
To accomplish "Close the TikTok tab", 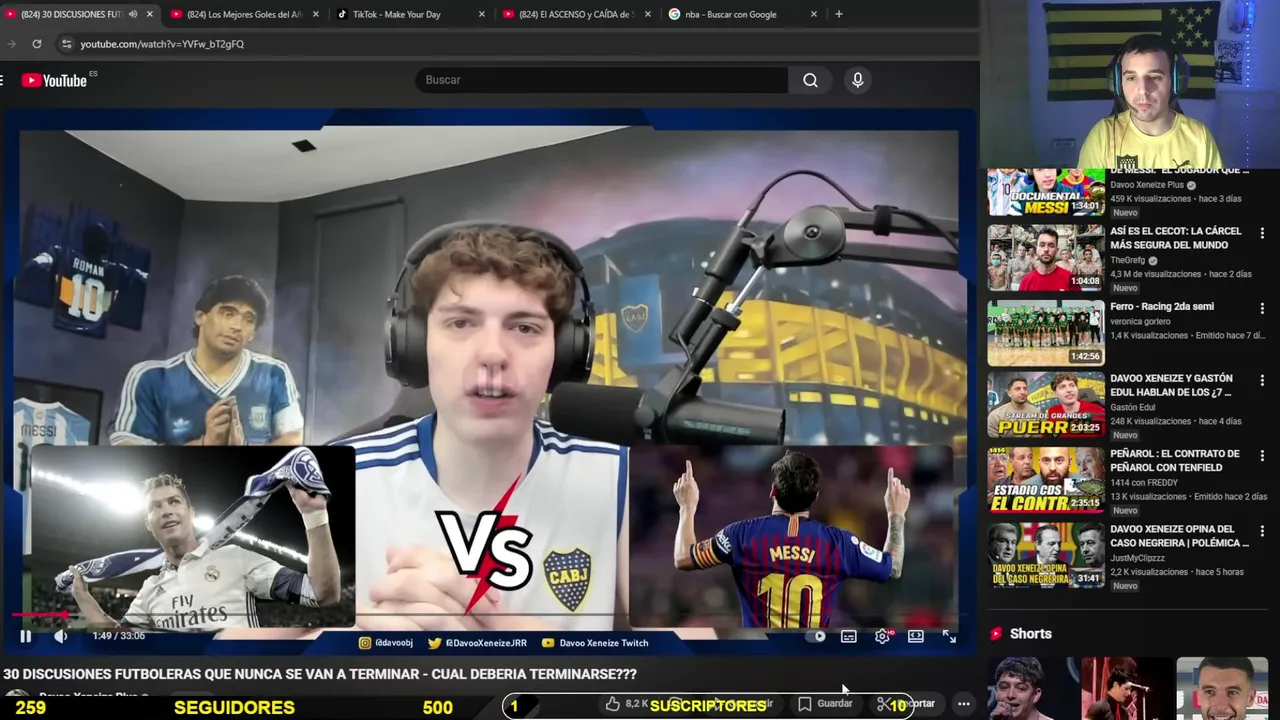I will (482, 14).
